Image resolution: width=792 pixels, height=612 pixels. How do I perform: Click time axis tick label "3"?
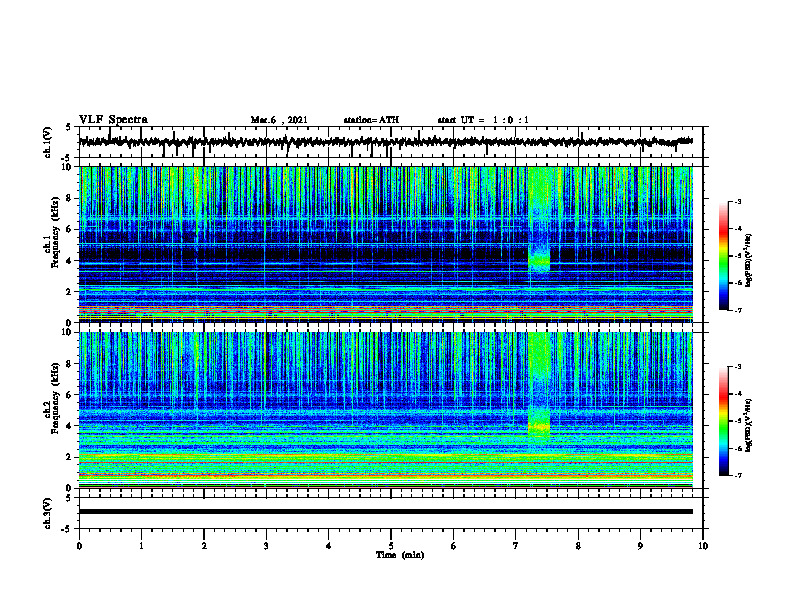[266, 546]
